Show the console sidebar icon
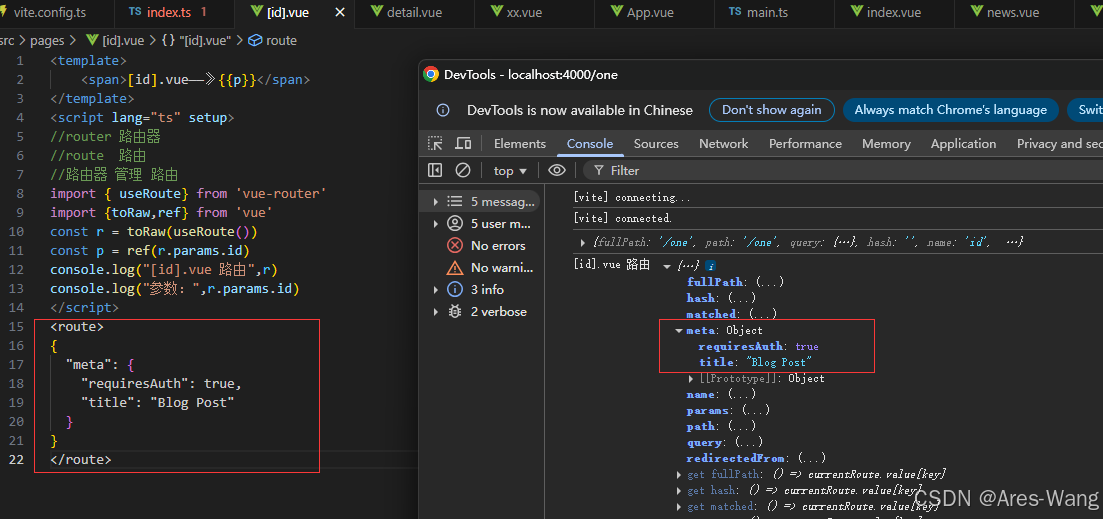 [435, 170]
